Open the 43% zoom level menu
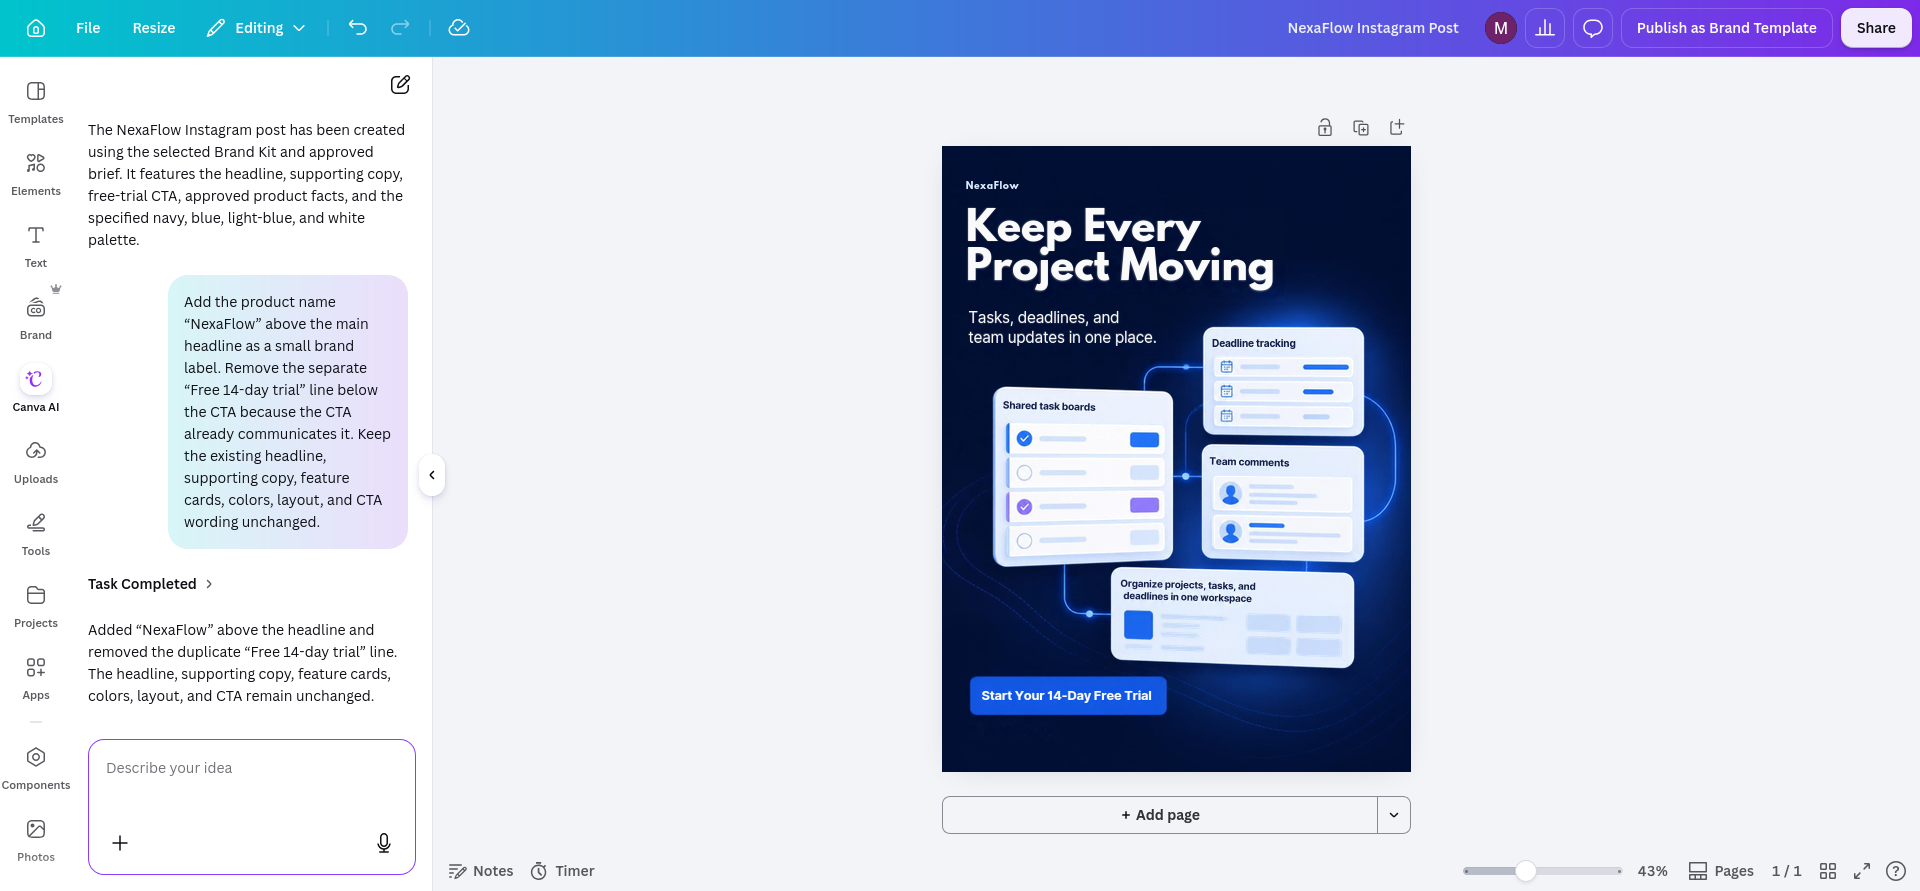This screenshot has width=1920, height=891. (1652, 871)
